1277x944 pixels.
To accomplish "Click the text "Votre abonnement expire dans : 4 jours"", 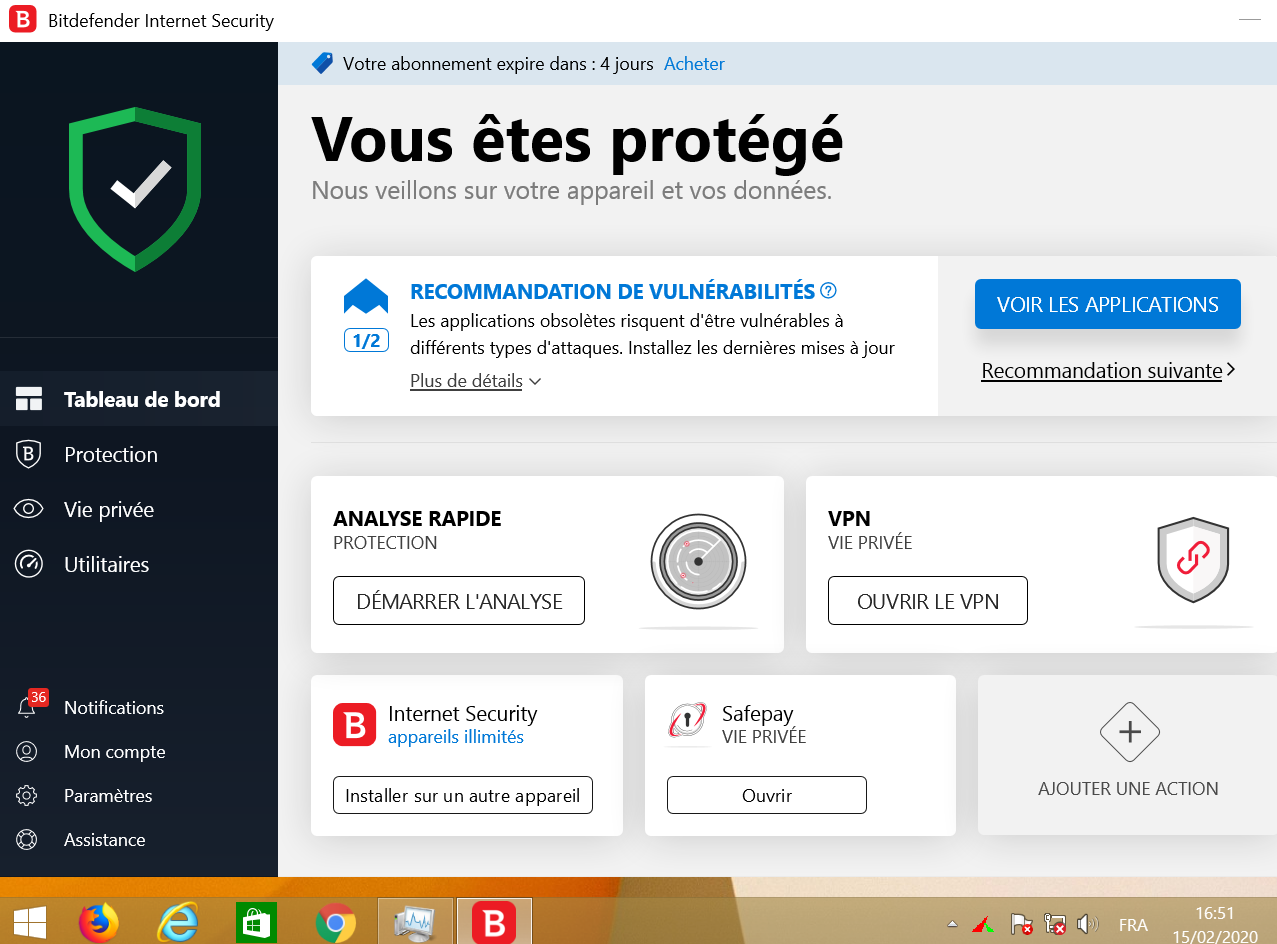I will click(498, 64).
